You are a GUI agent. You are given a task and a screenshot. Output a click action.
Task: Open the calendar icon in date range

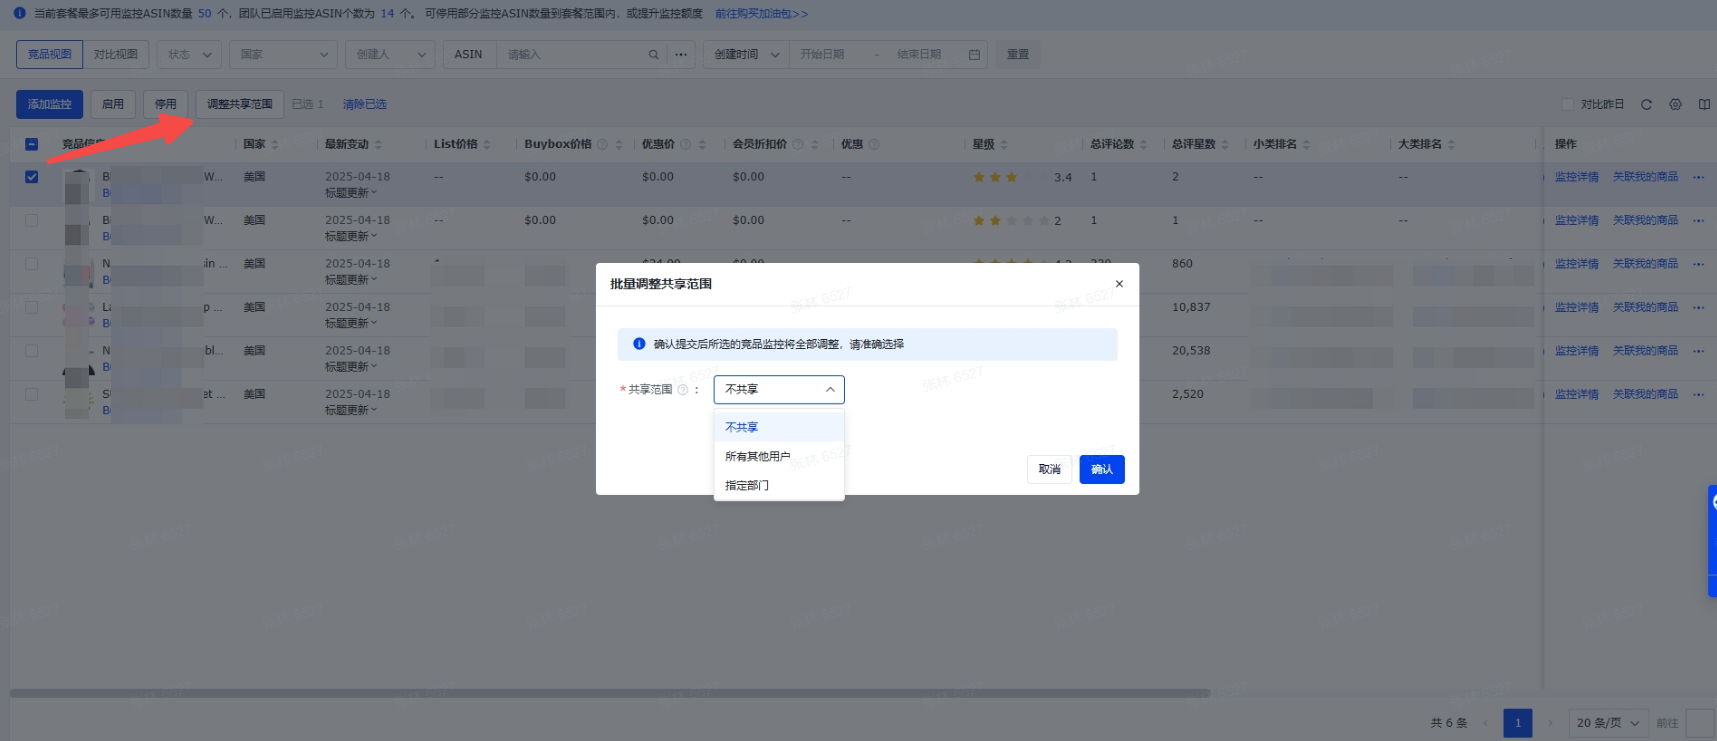point(974,55)
